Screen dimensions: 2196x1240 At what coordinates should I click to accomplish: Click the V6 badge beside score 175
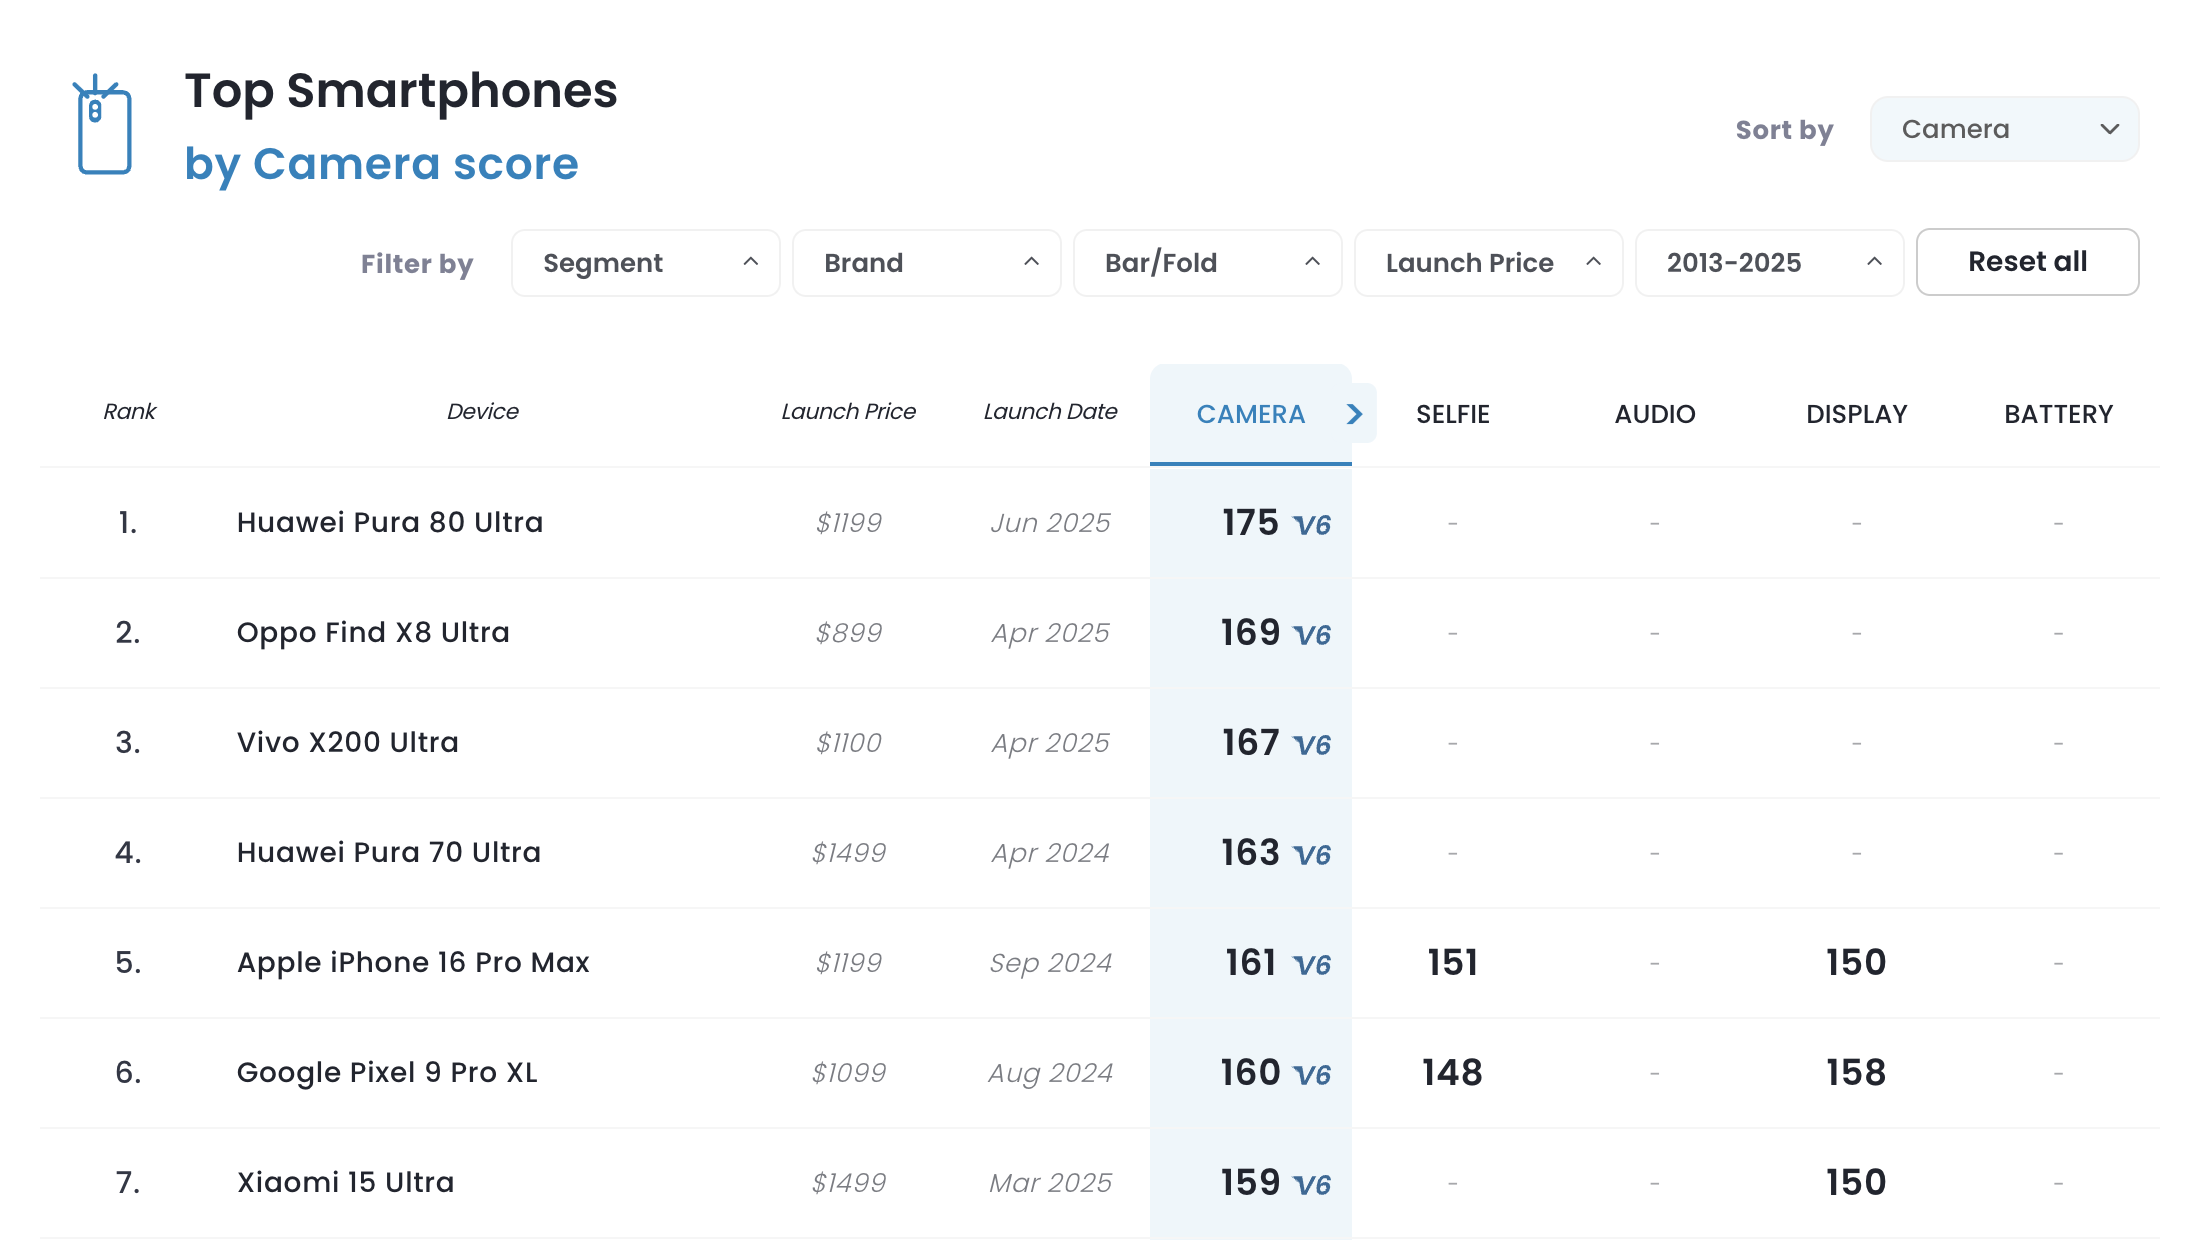pos(1312,525)
